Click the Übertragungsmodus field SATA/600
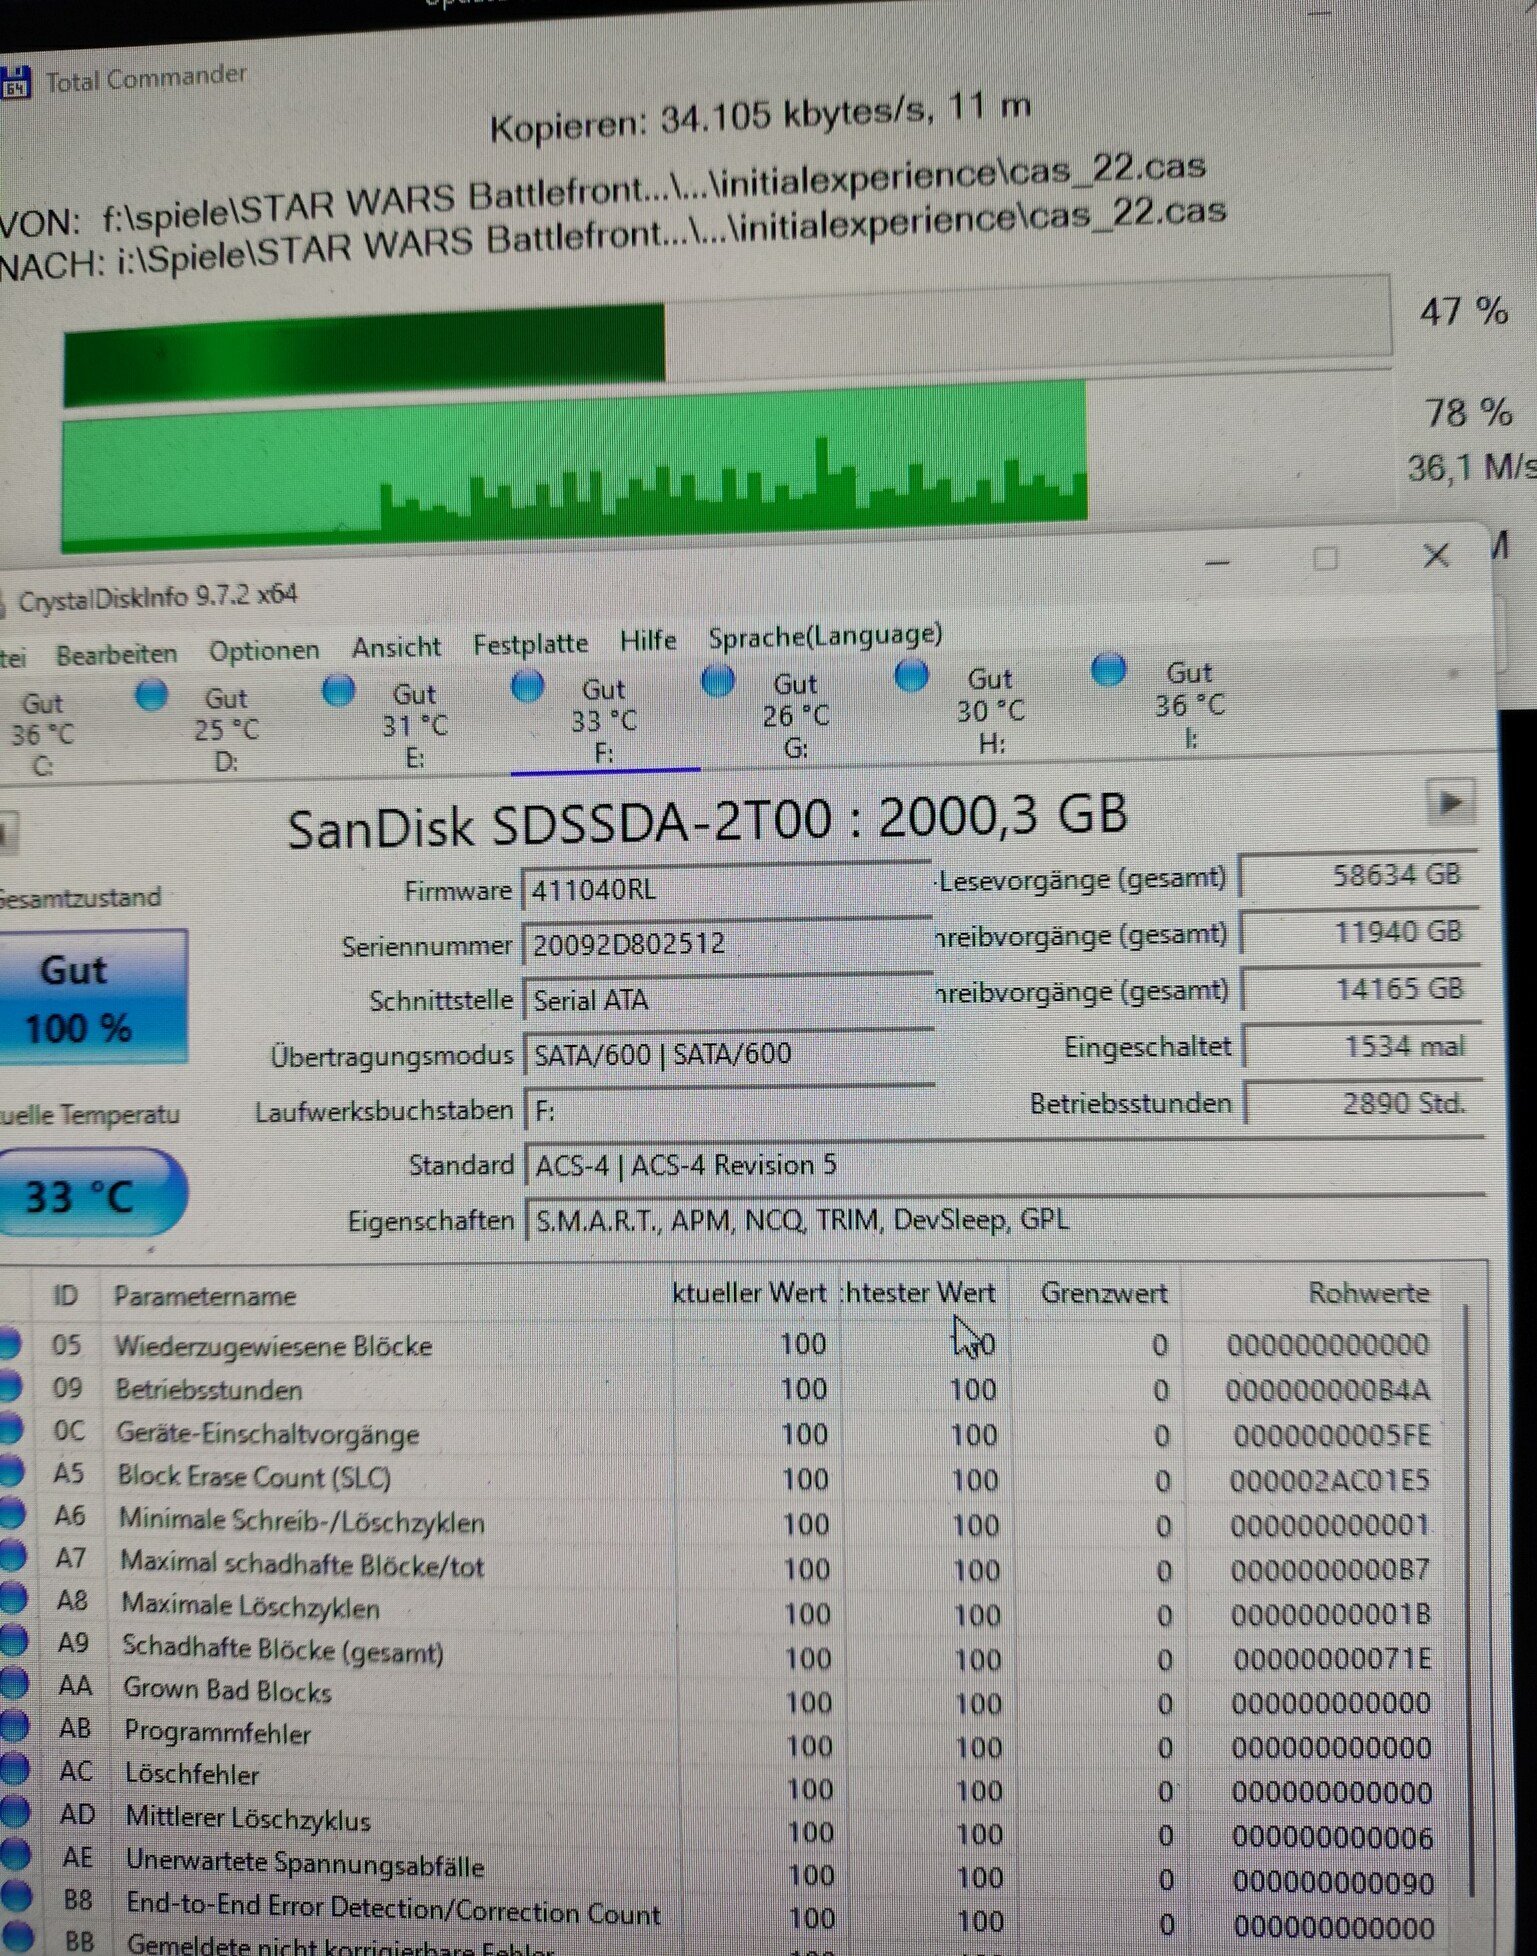 728,1054
